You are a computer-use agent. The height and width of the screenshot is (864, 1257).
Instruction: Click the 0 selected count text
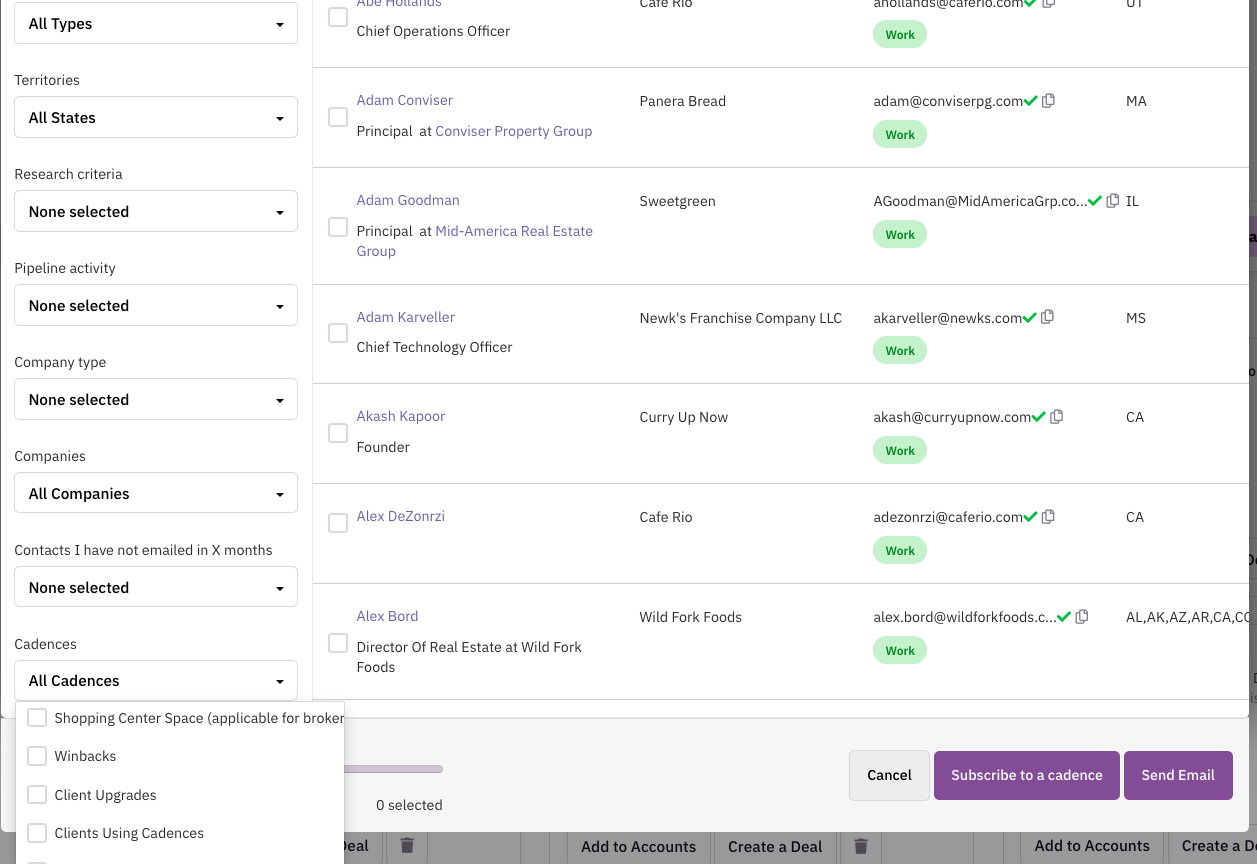coord(409,805)
